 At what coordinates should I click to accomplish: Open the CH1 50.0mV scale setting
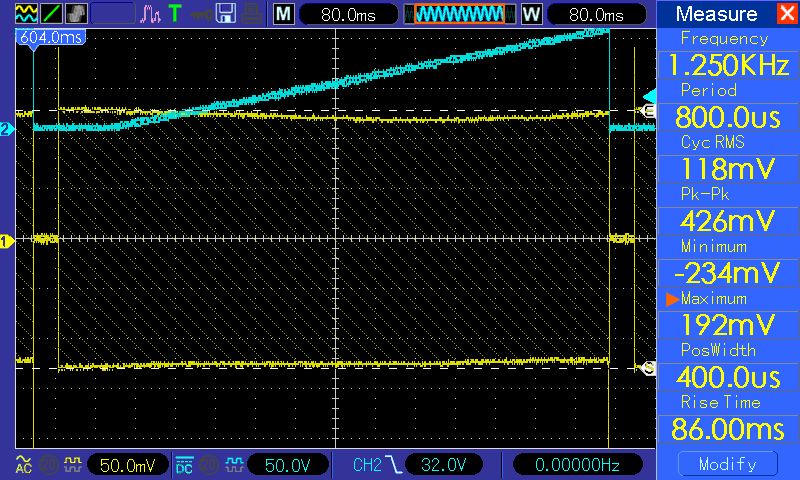click(x=126, y=464)
